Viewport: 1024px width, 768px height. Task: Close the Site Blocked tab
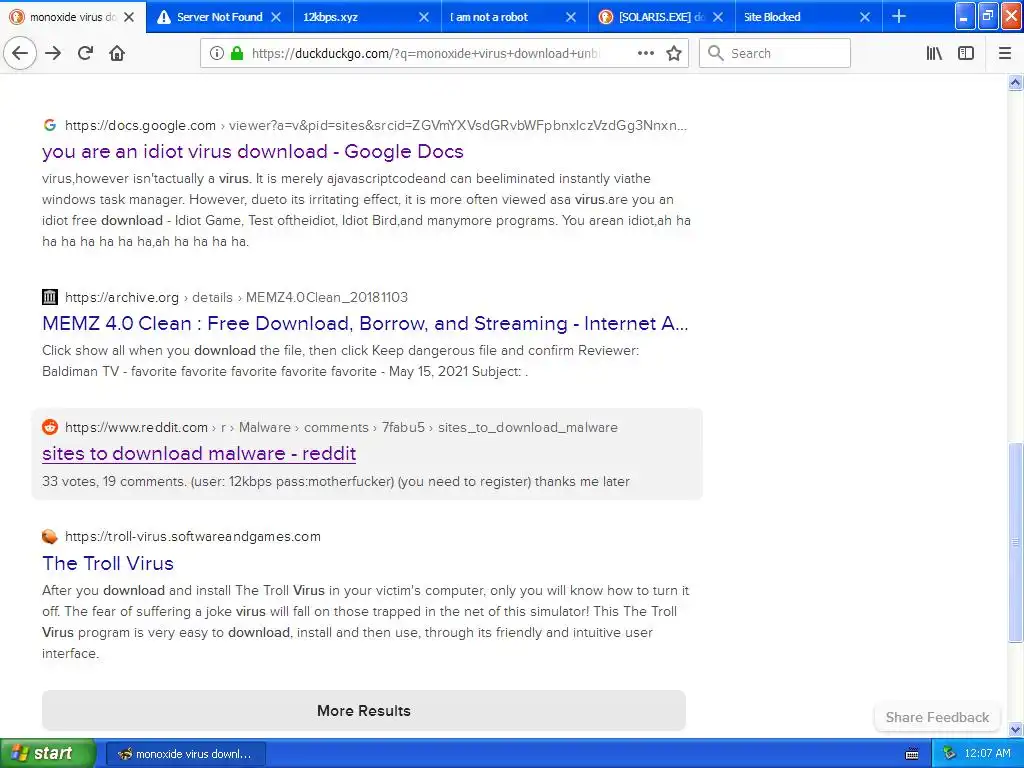865,17
